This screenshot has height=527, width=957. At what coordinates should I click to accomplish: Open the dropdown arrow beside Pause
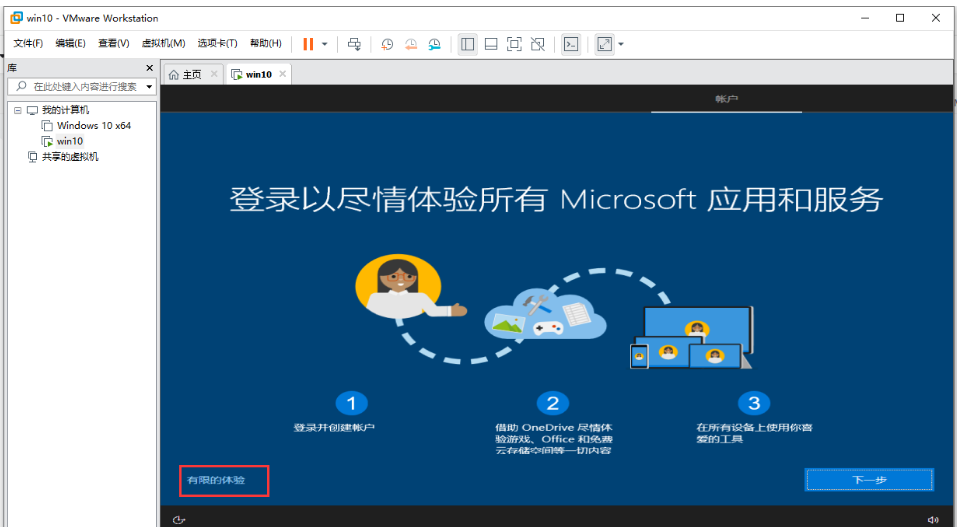(x=325, y=44)
